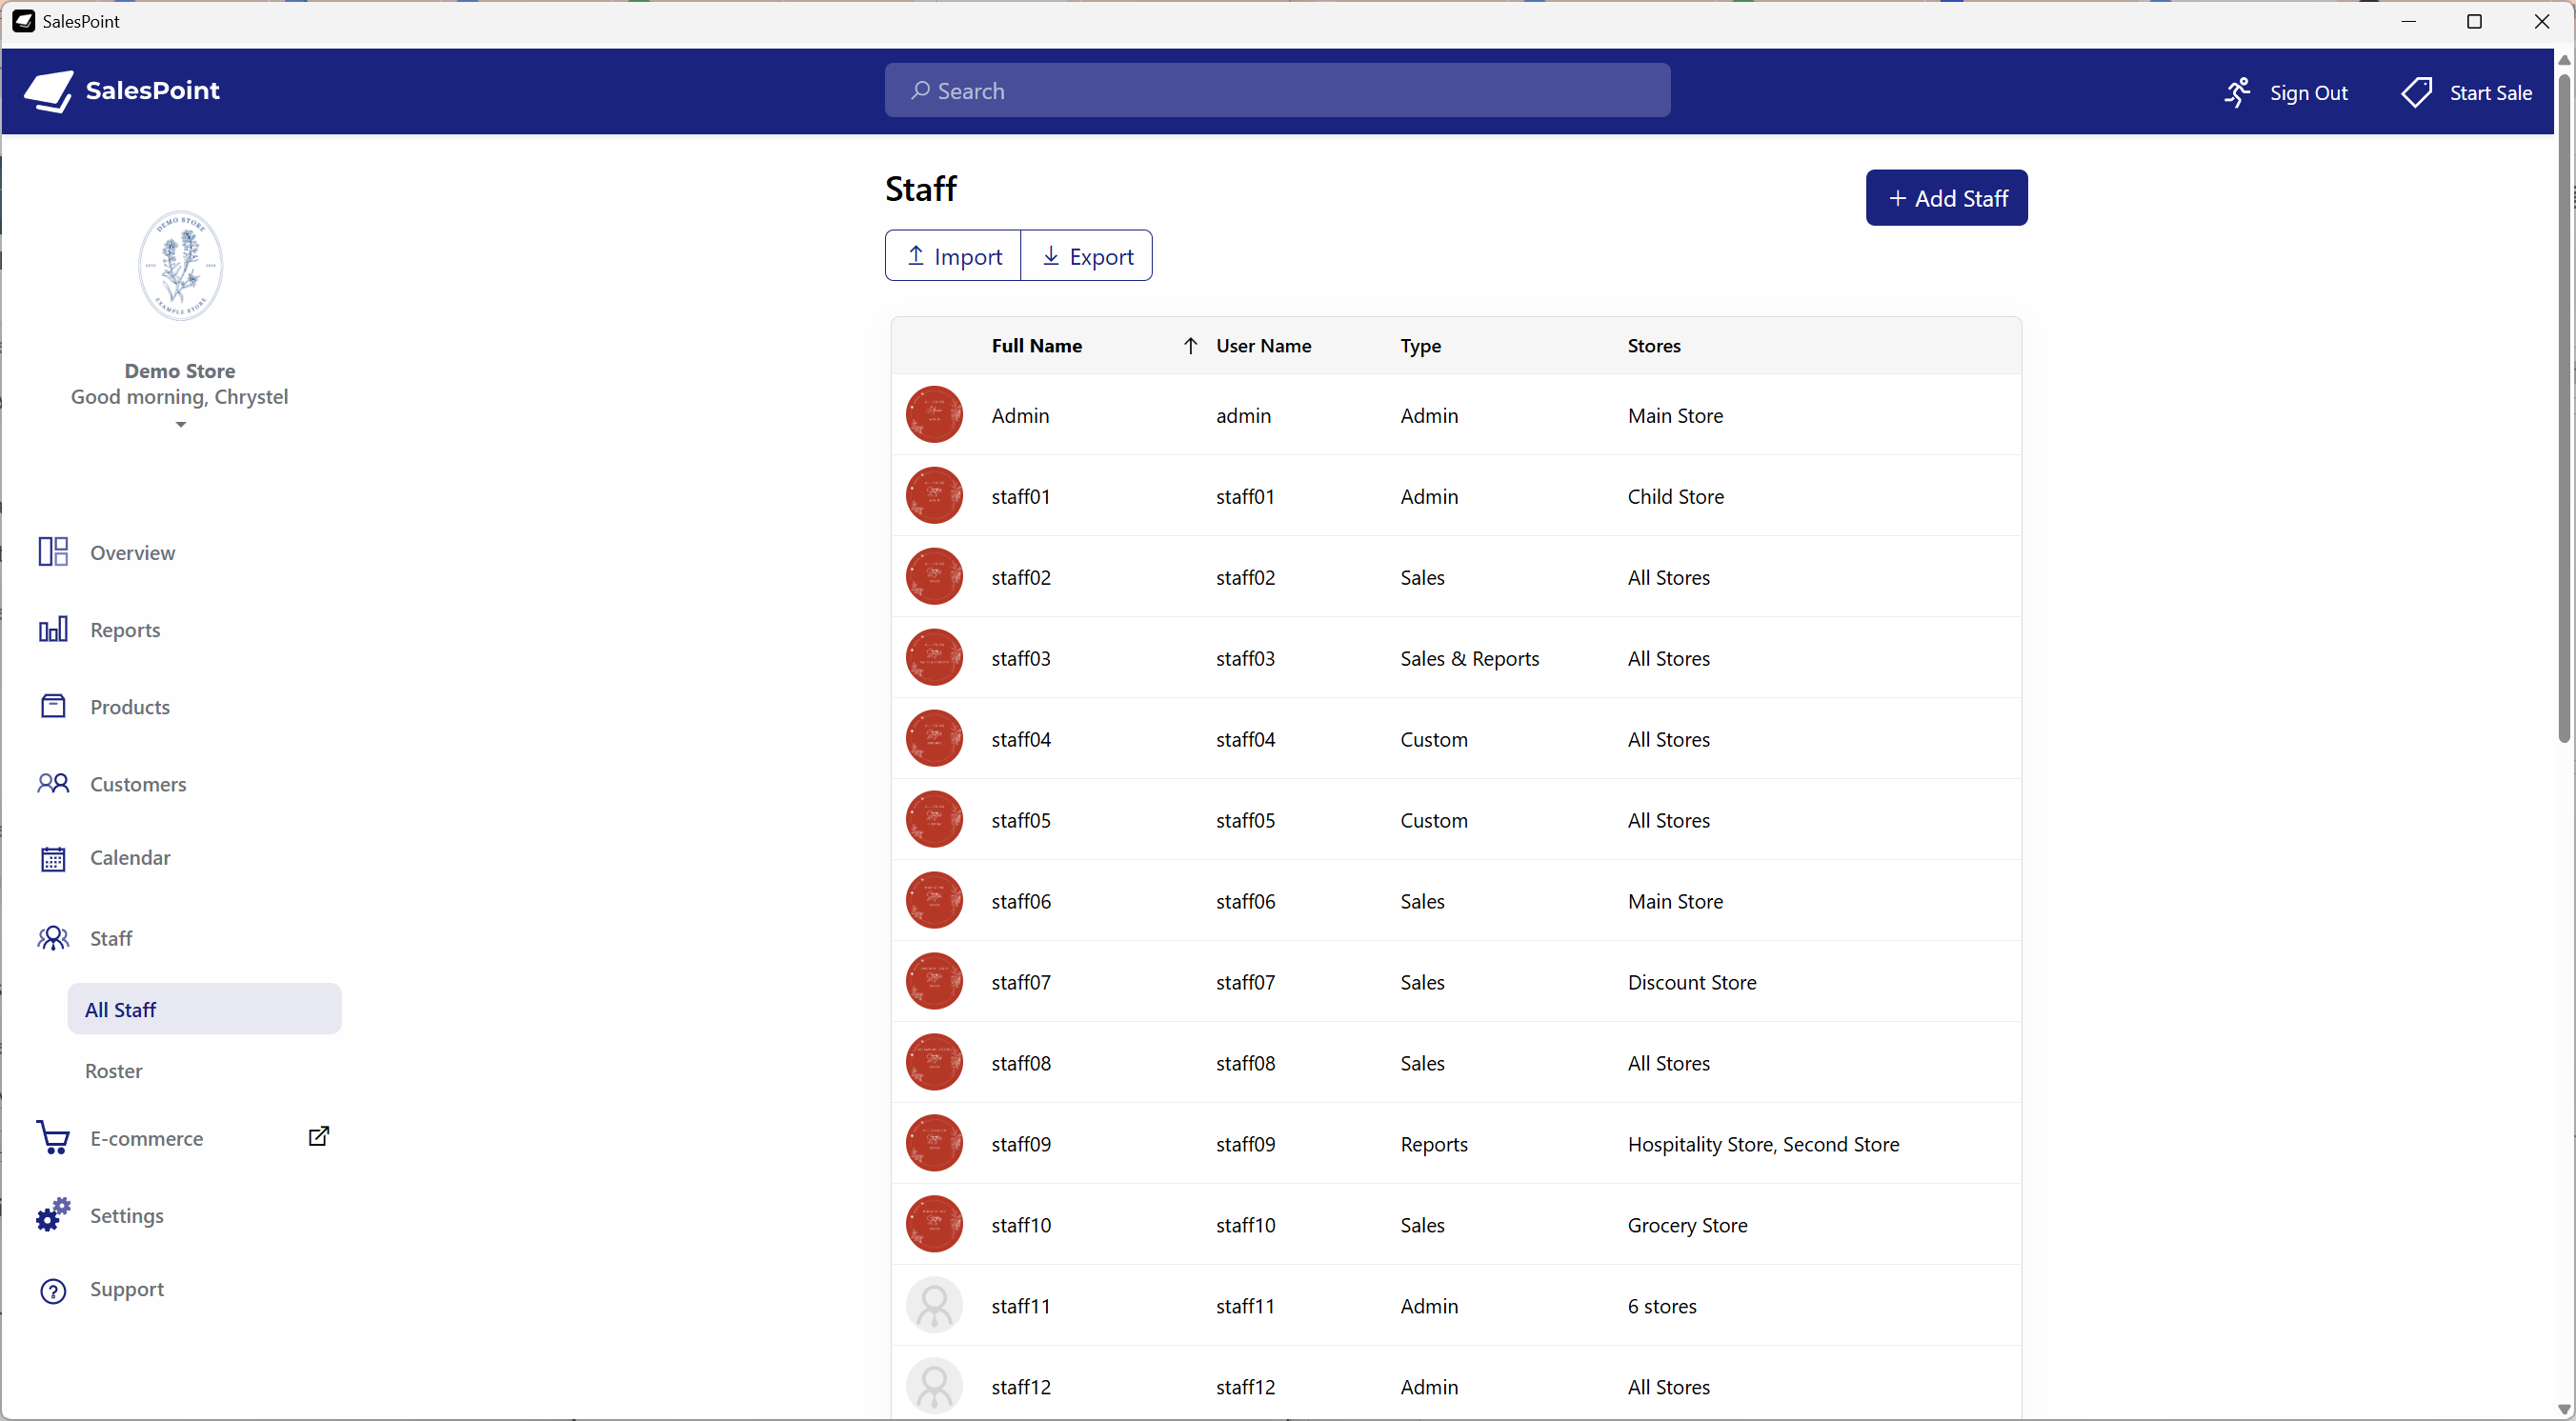Screen dimensions: 2576x1421
Task: Expand the store greeting dropdown arrow
Action: (x=181, y=425)
